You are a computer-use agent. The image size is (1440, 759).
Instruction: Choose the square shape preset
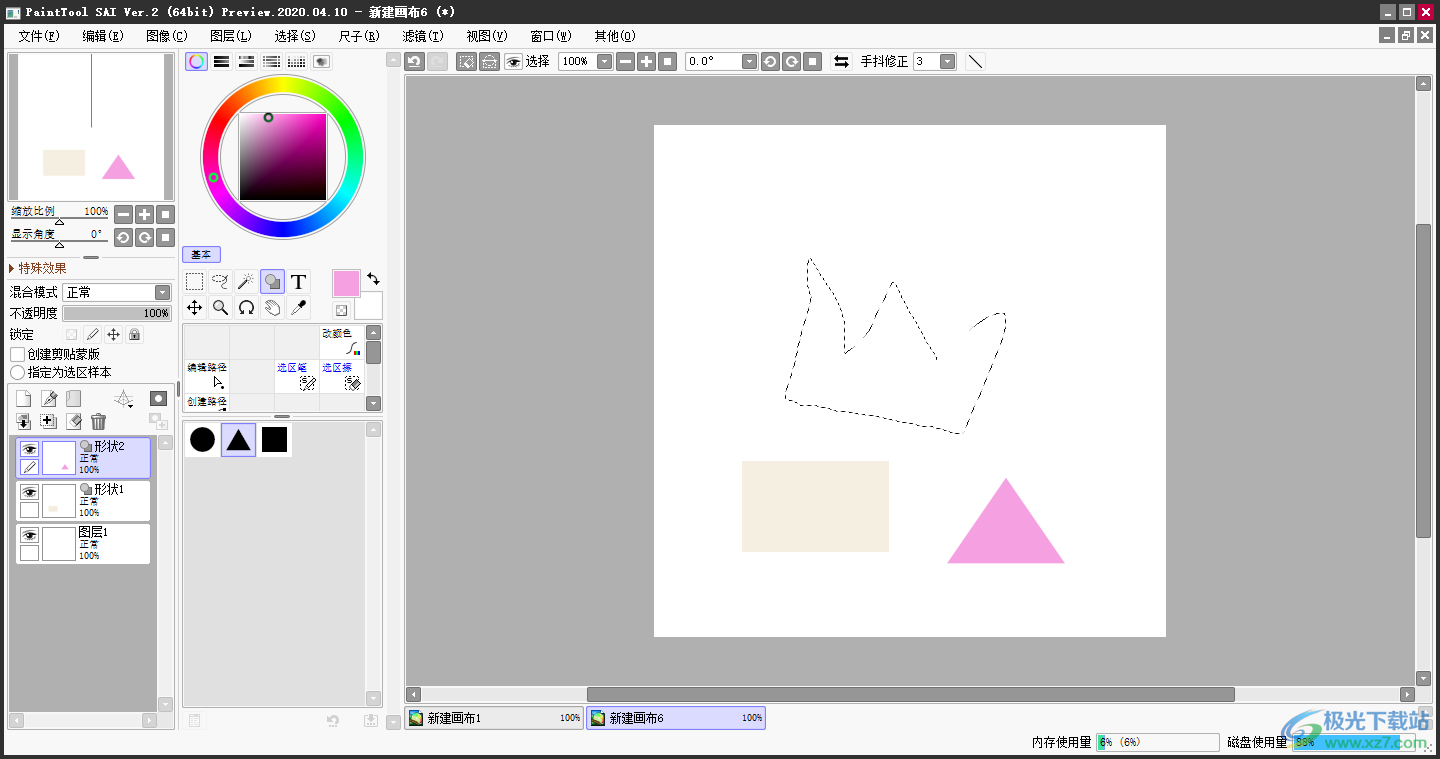click(x=274, y=439)
